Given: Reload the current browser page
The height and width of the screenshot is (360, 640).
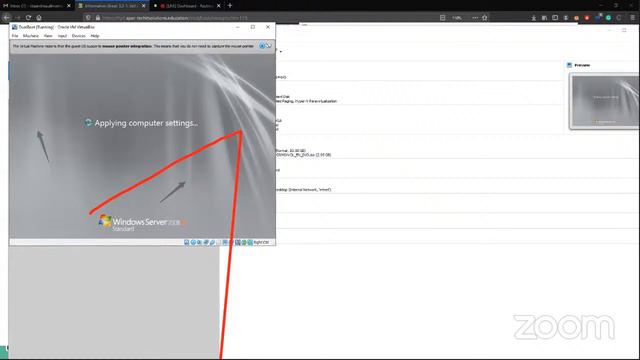Looking at the screenshot, I should tap(28, 18).
